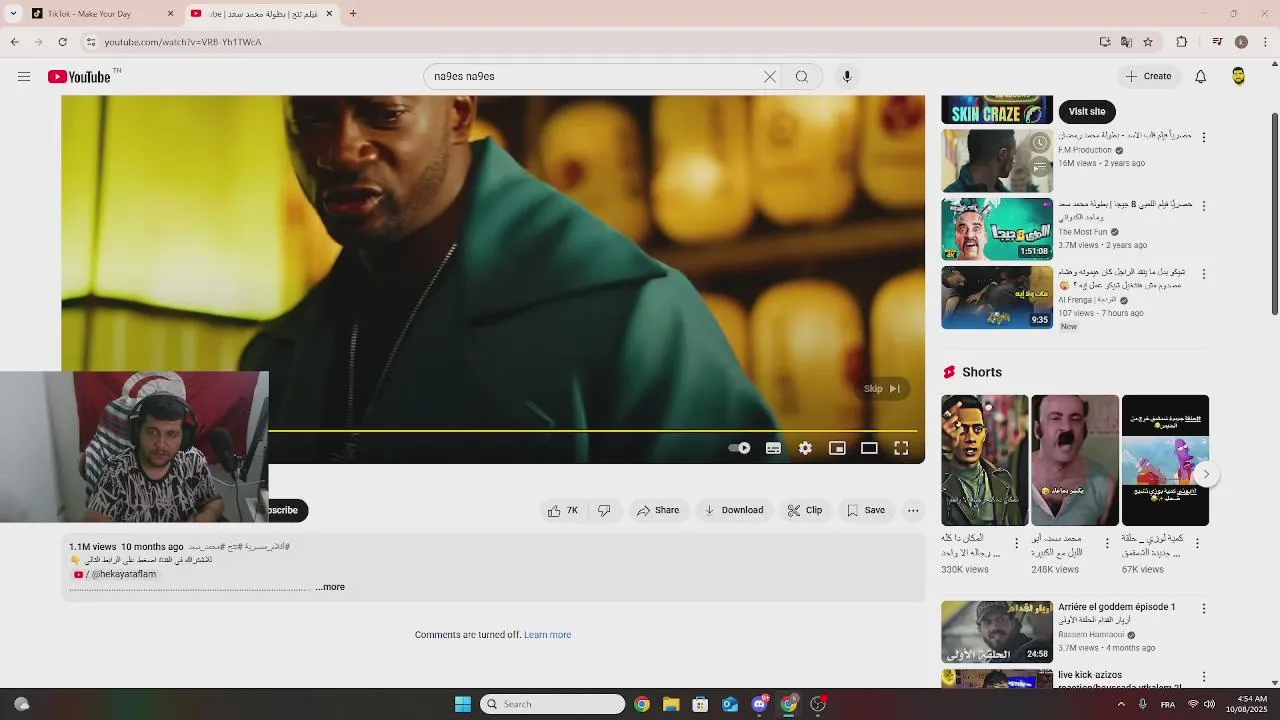Open options for the 330K views Short
1280x720 pixels.
click(x=1017, y=543)
